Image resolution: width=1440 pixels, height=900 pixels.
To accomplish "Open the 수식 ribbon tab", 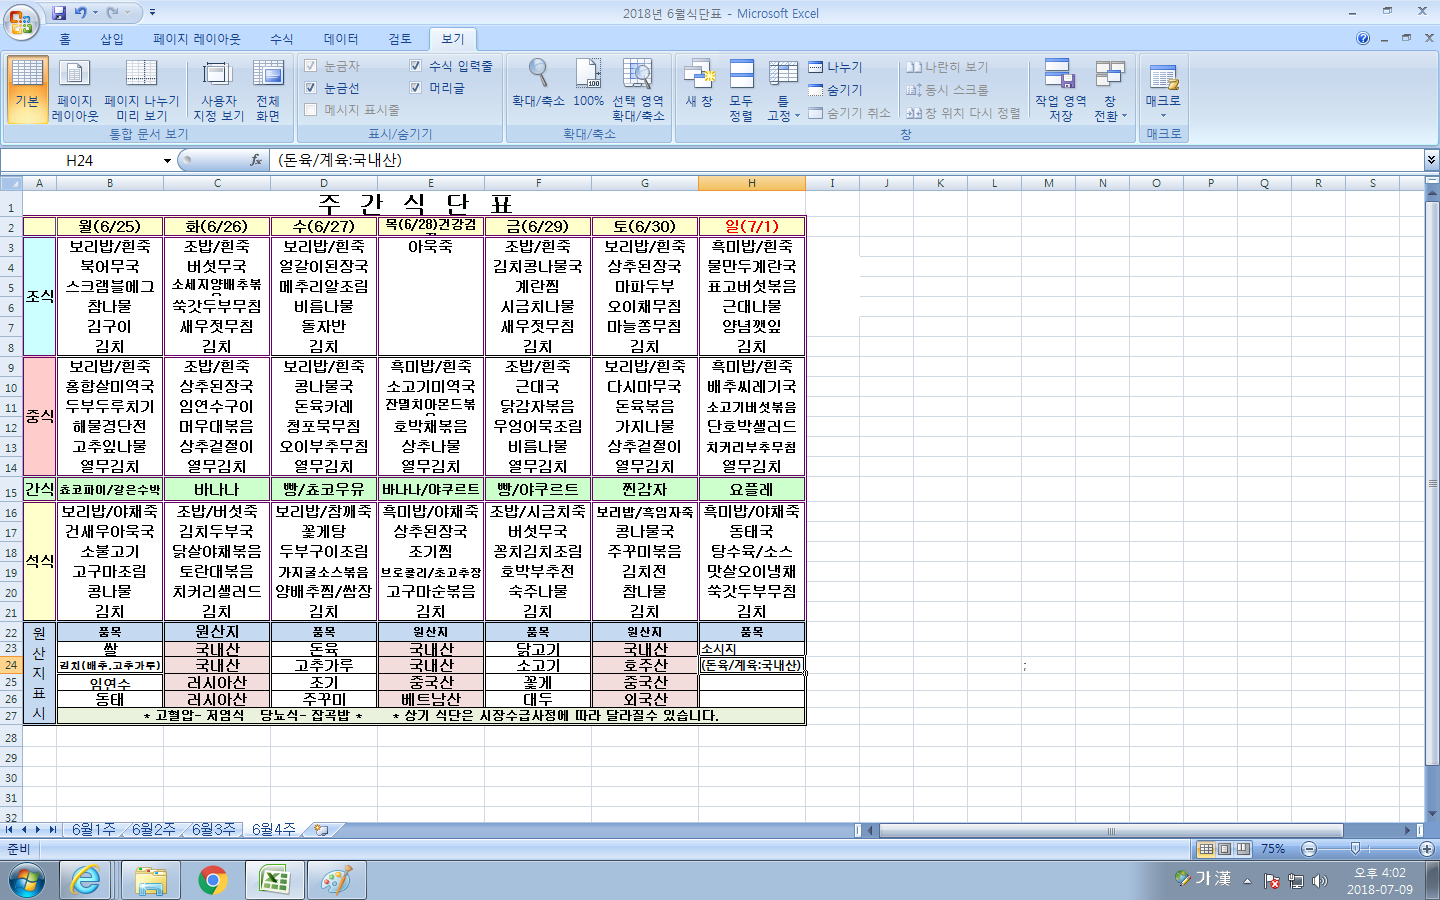I will tap(281, 39).
